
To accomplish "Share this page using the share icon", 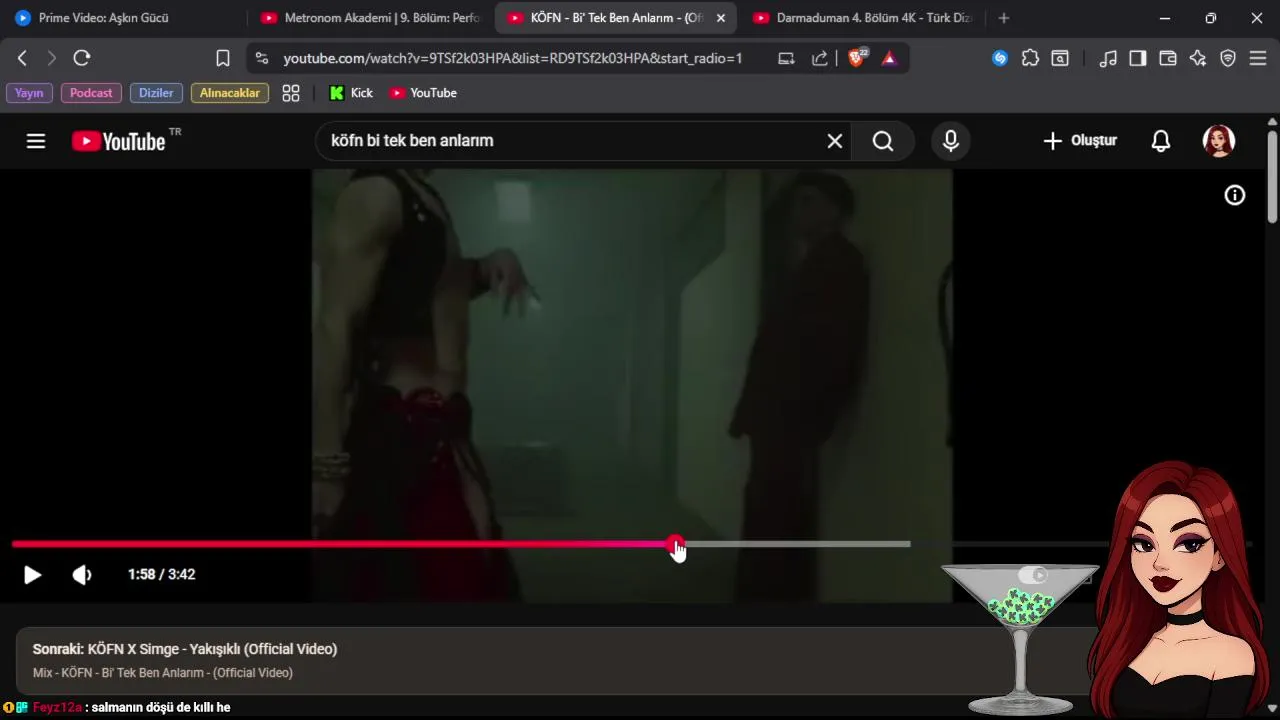I will point(820,58).
